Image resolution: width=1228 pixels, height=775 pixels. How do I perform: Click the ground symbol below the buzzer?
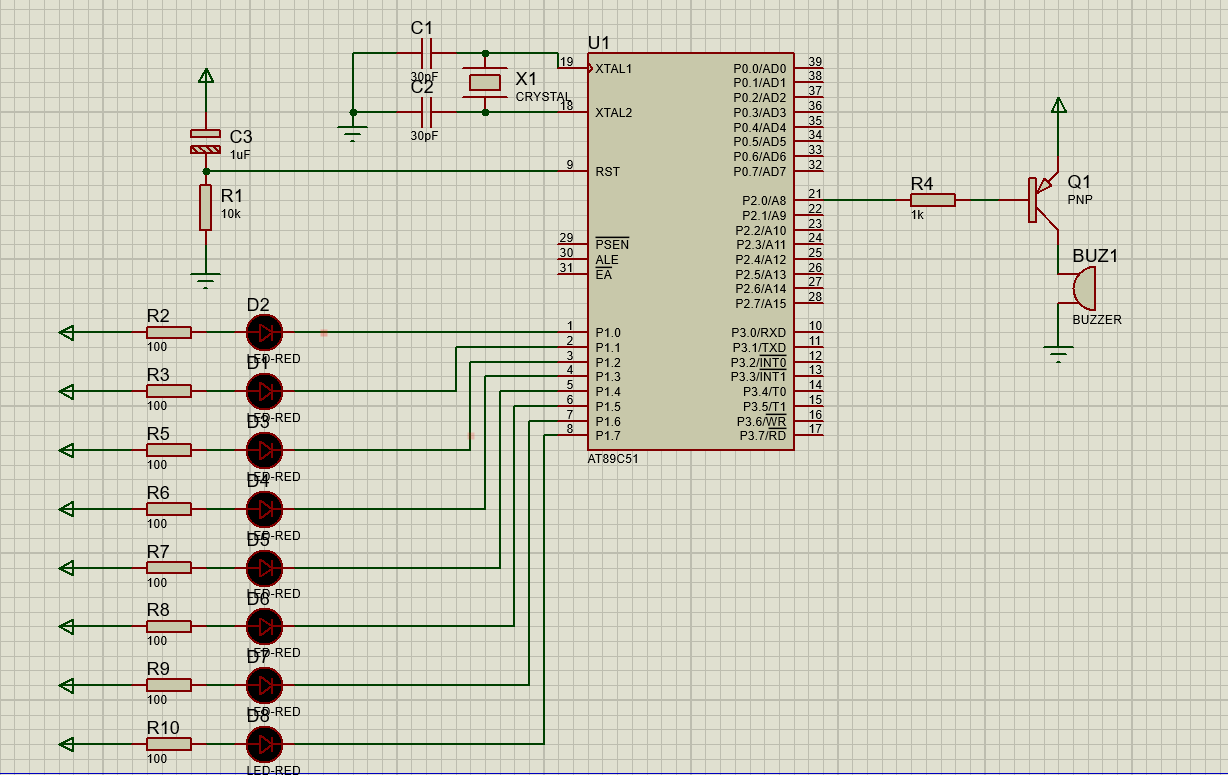(1058, 352)
